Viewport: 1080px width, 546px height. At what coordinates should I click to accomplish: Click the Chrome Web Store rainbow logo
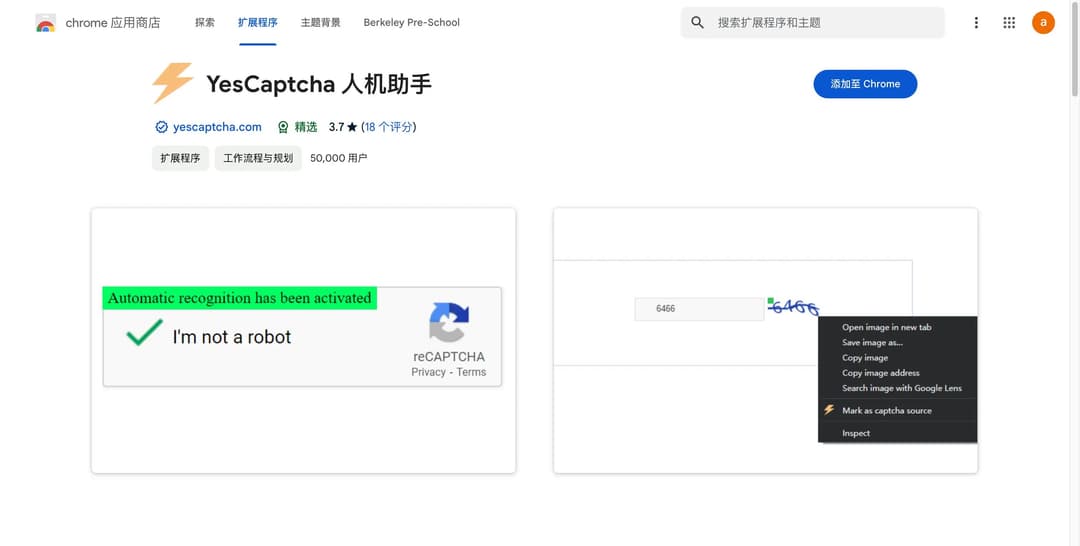(45, 23)
